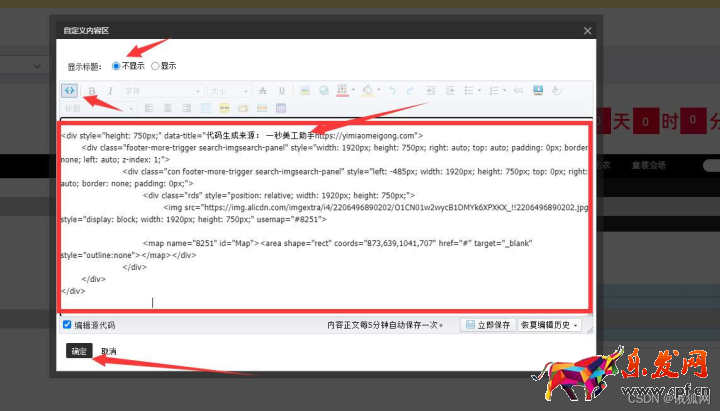Select the 显示 radio button
This screenshot has width=720, height=411.
(x=155, y=66)
